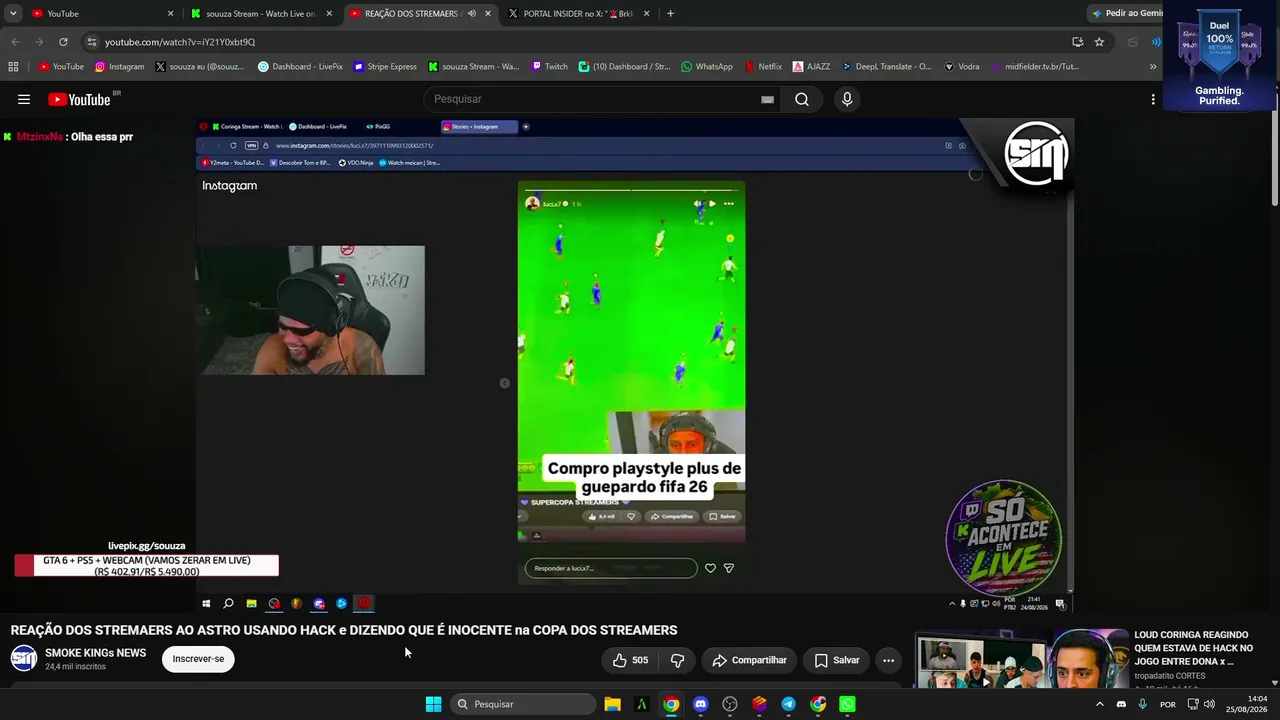Bookmark this page with the star
Screen dimensions: 1280x720
point(1099,42)
